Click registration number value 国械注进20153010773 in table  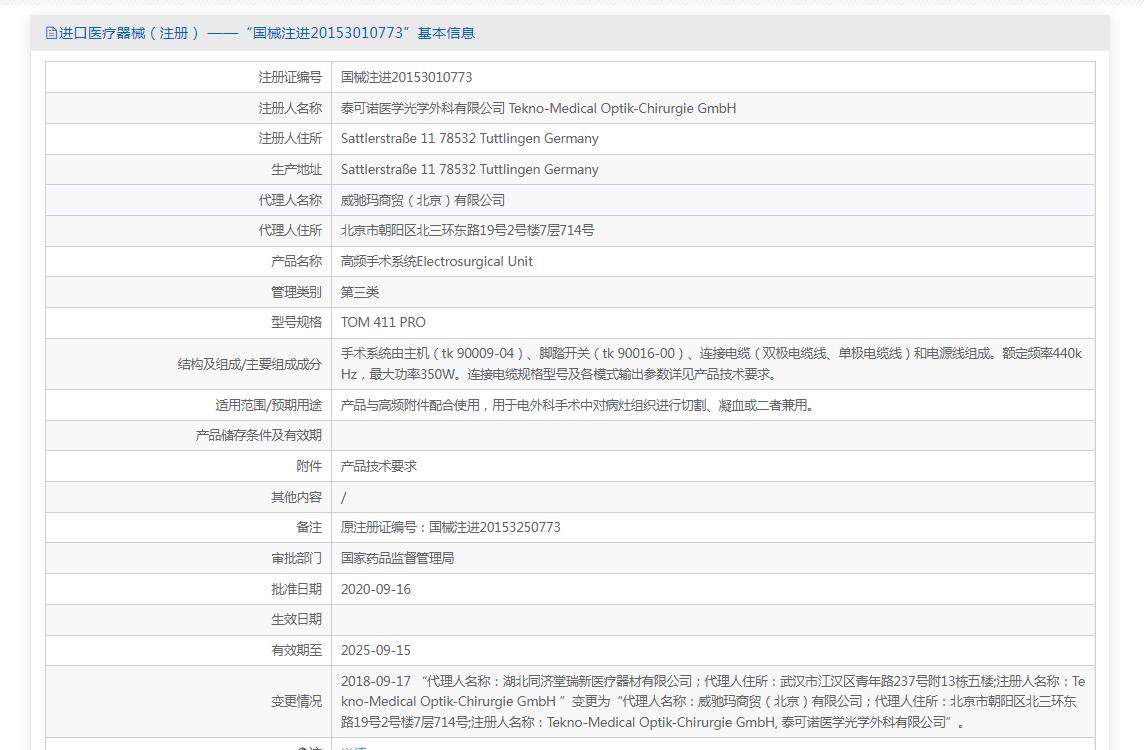point(406,77)
